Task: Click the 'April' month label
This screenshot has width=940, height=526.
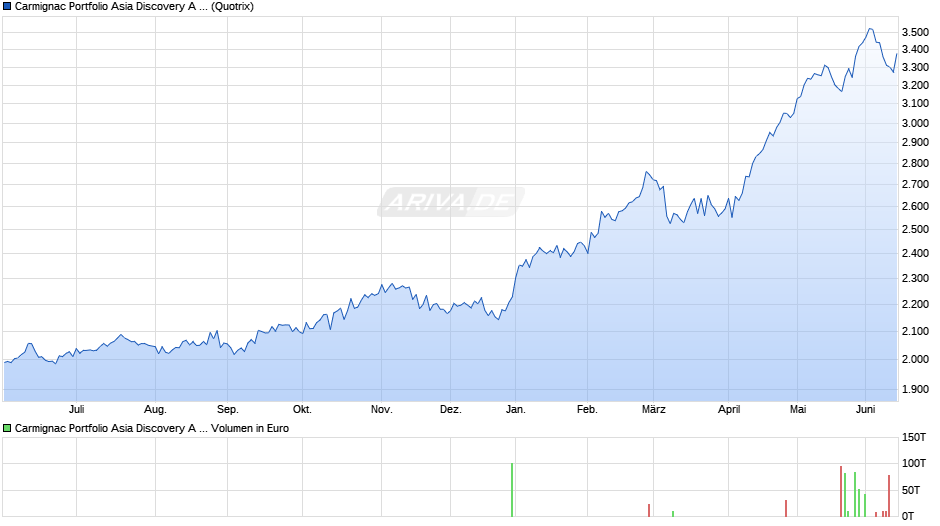Action: pos(729,409)
